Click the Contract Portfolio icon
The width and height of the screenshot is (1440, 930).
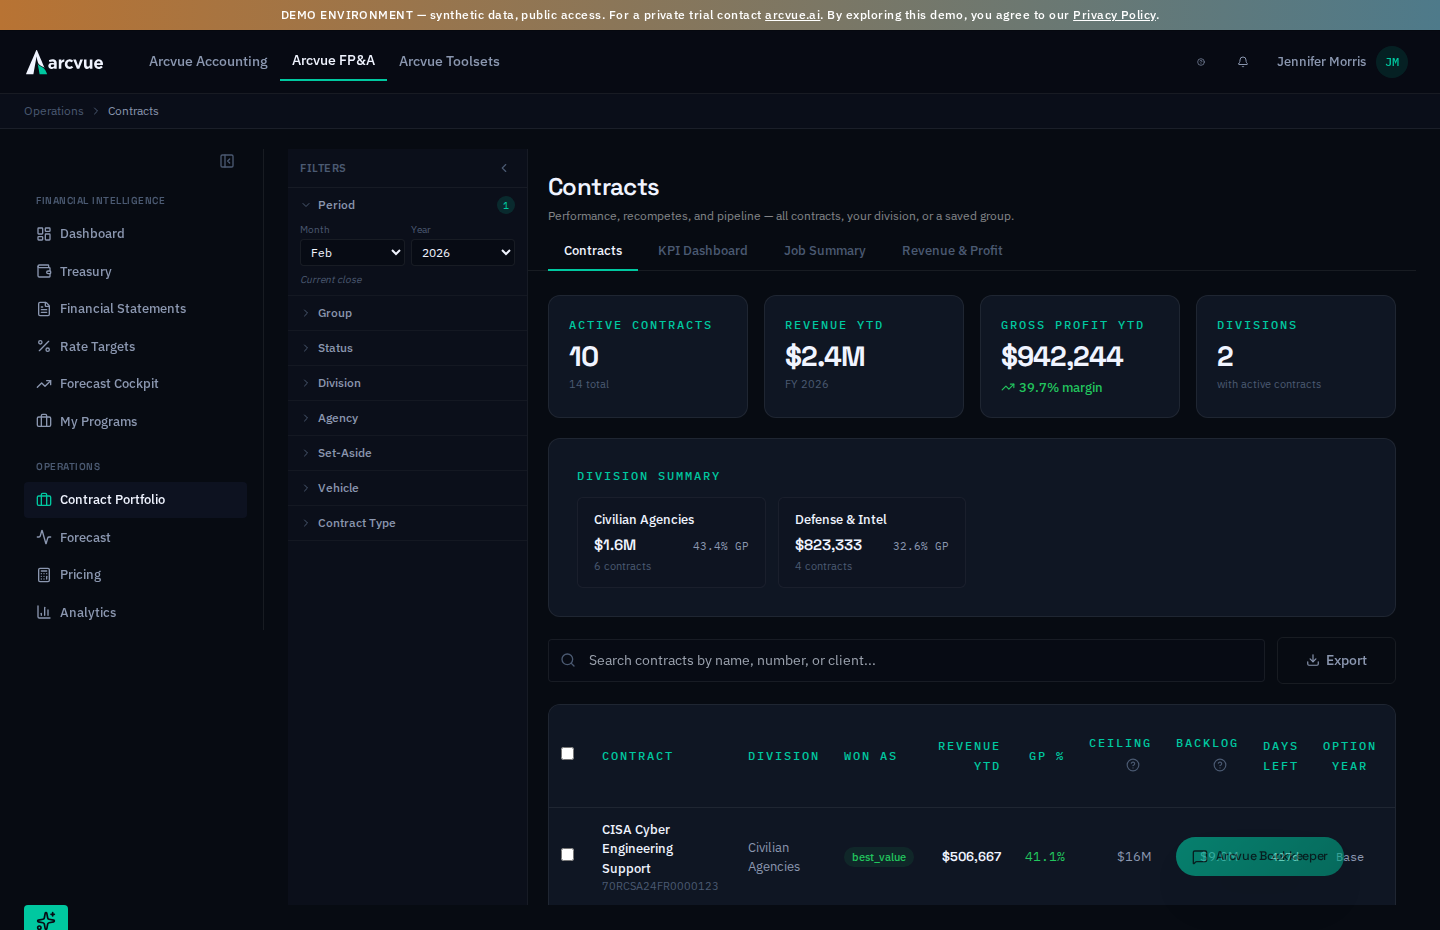[44, 500]
